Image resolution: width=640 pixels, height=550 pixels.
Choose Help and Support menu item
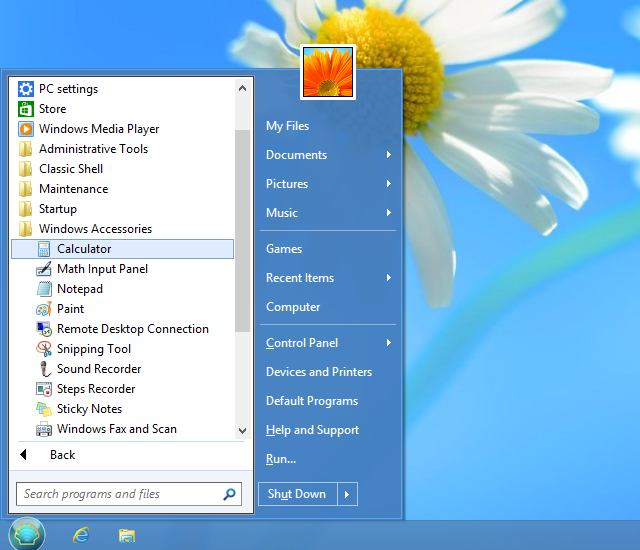[x=312, y=430]
